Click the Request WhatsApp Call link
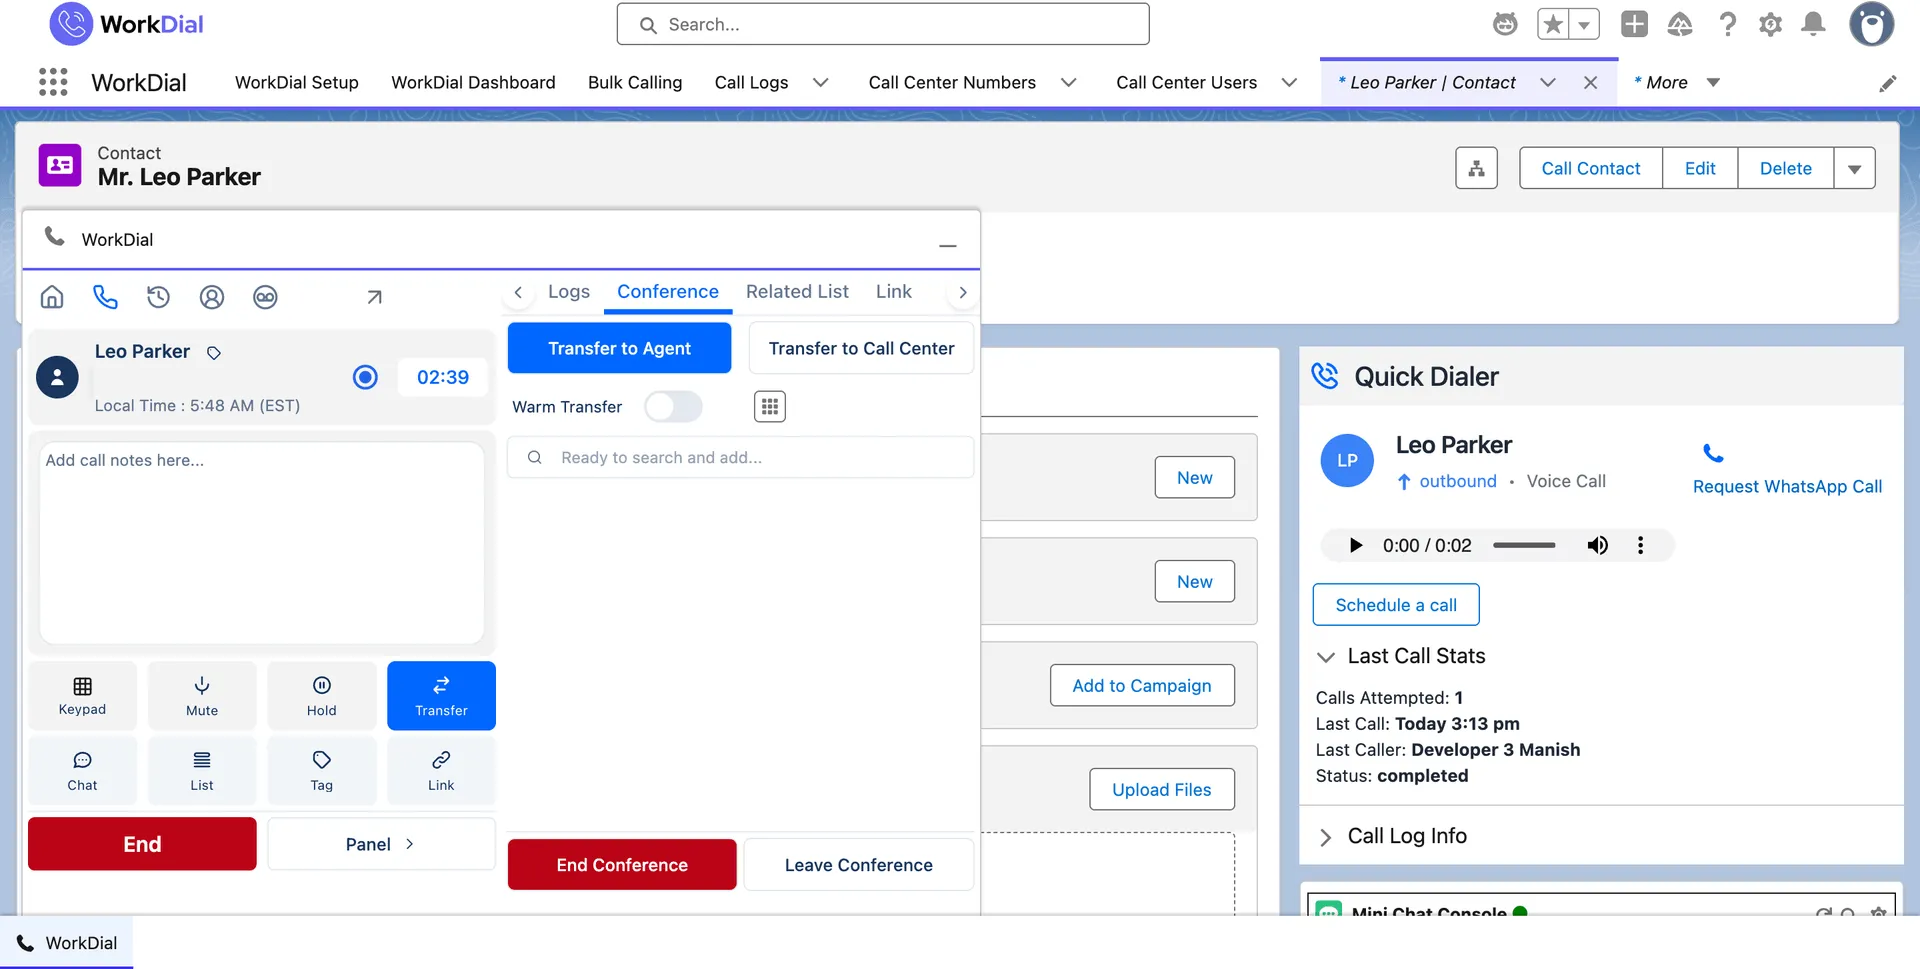 click(x=1787, y=487)
